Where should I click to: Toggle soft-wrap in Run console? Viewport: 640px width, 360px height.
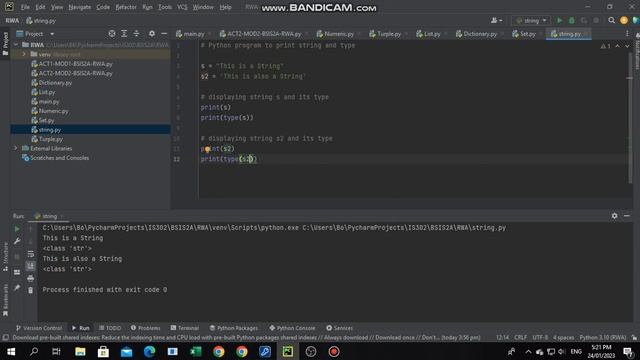[31, 254]
